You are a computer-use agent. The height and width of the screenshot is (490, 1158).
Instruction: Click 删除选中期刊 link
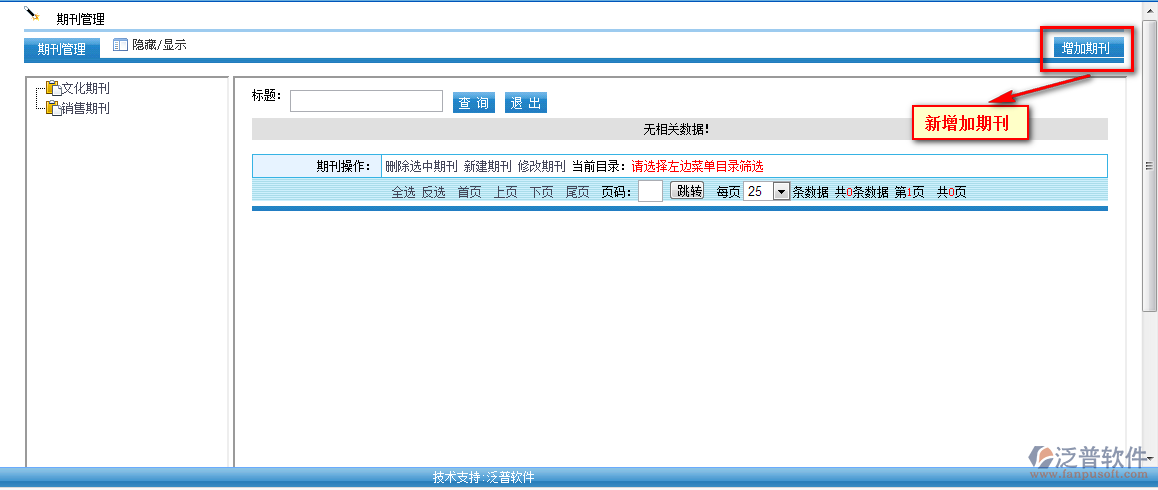[x=422, y=166]
